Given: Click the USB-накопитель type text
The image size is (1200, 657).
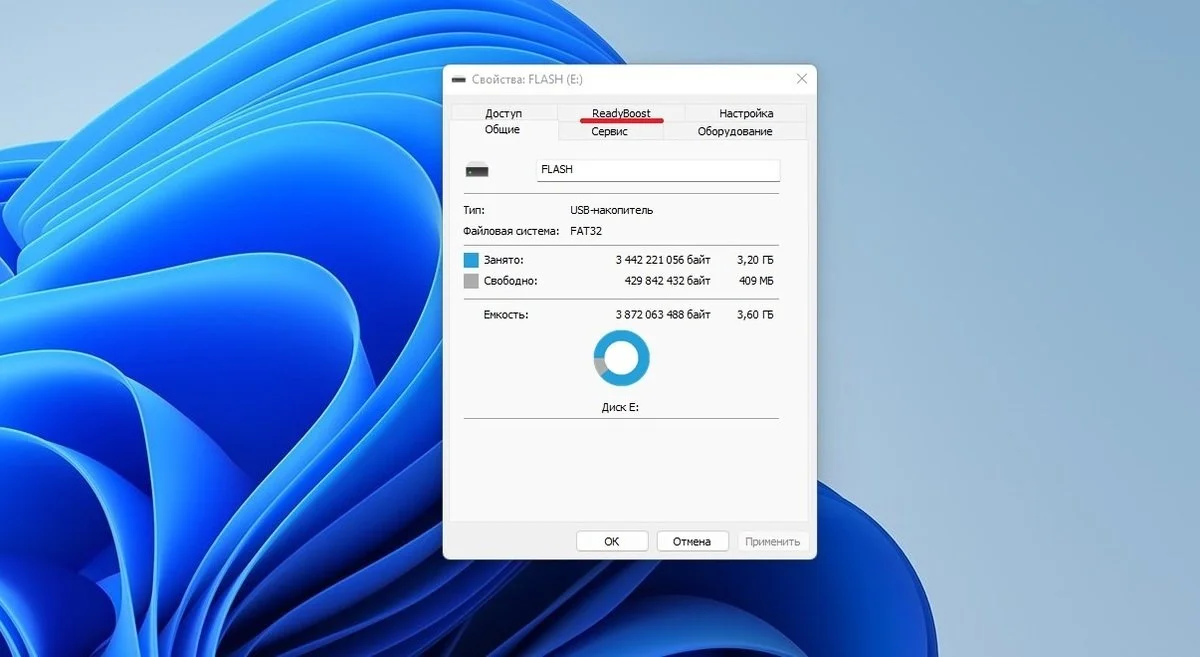Looking at the screenshot, I should pyautogui.click(x=611, y=210).
